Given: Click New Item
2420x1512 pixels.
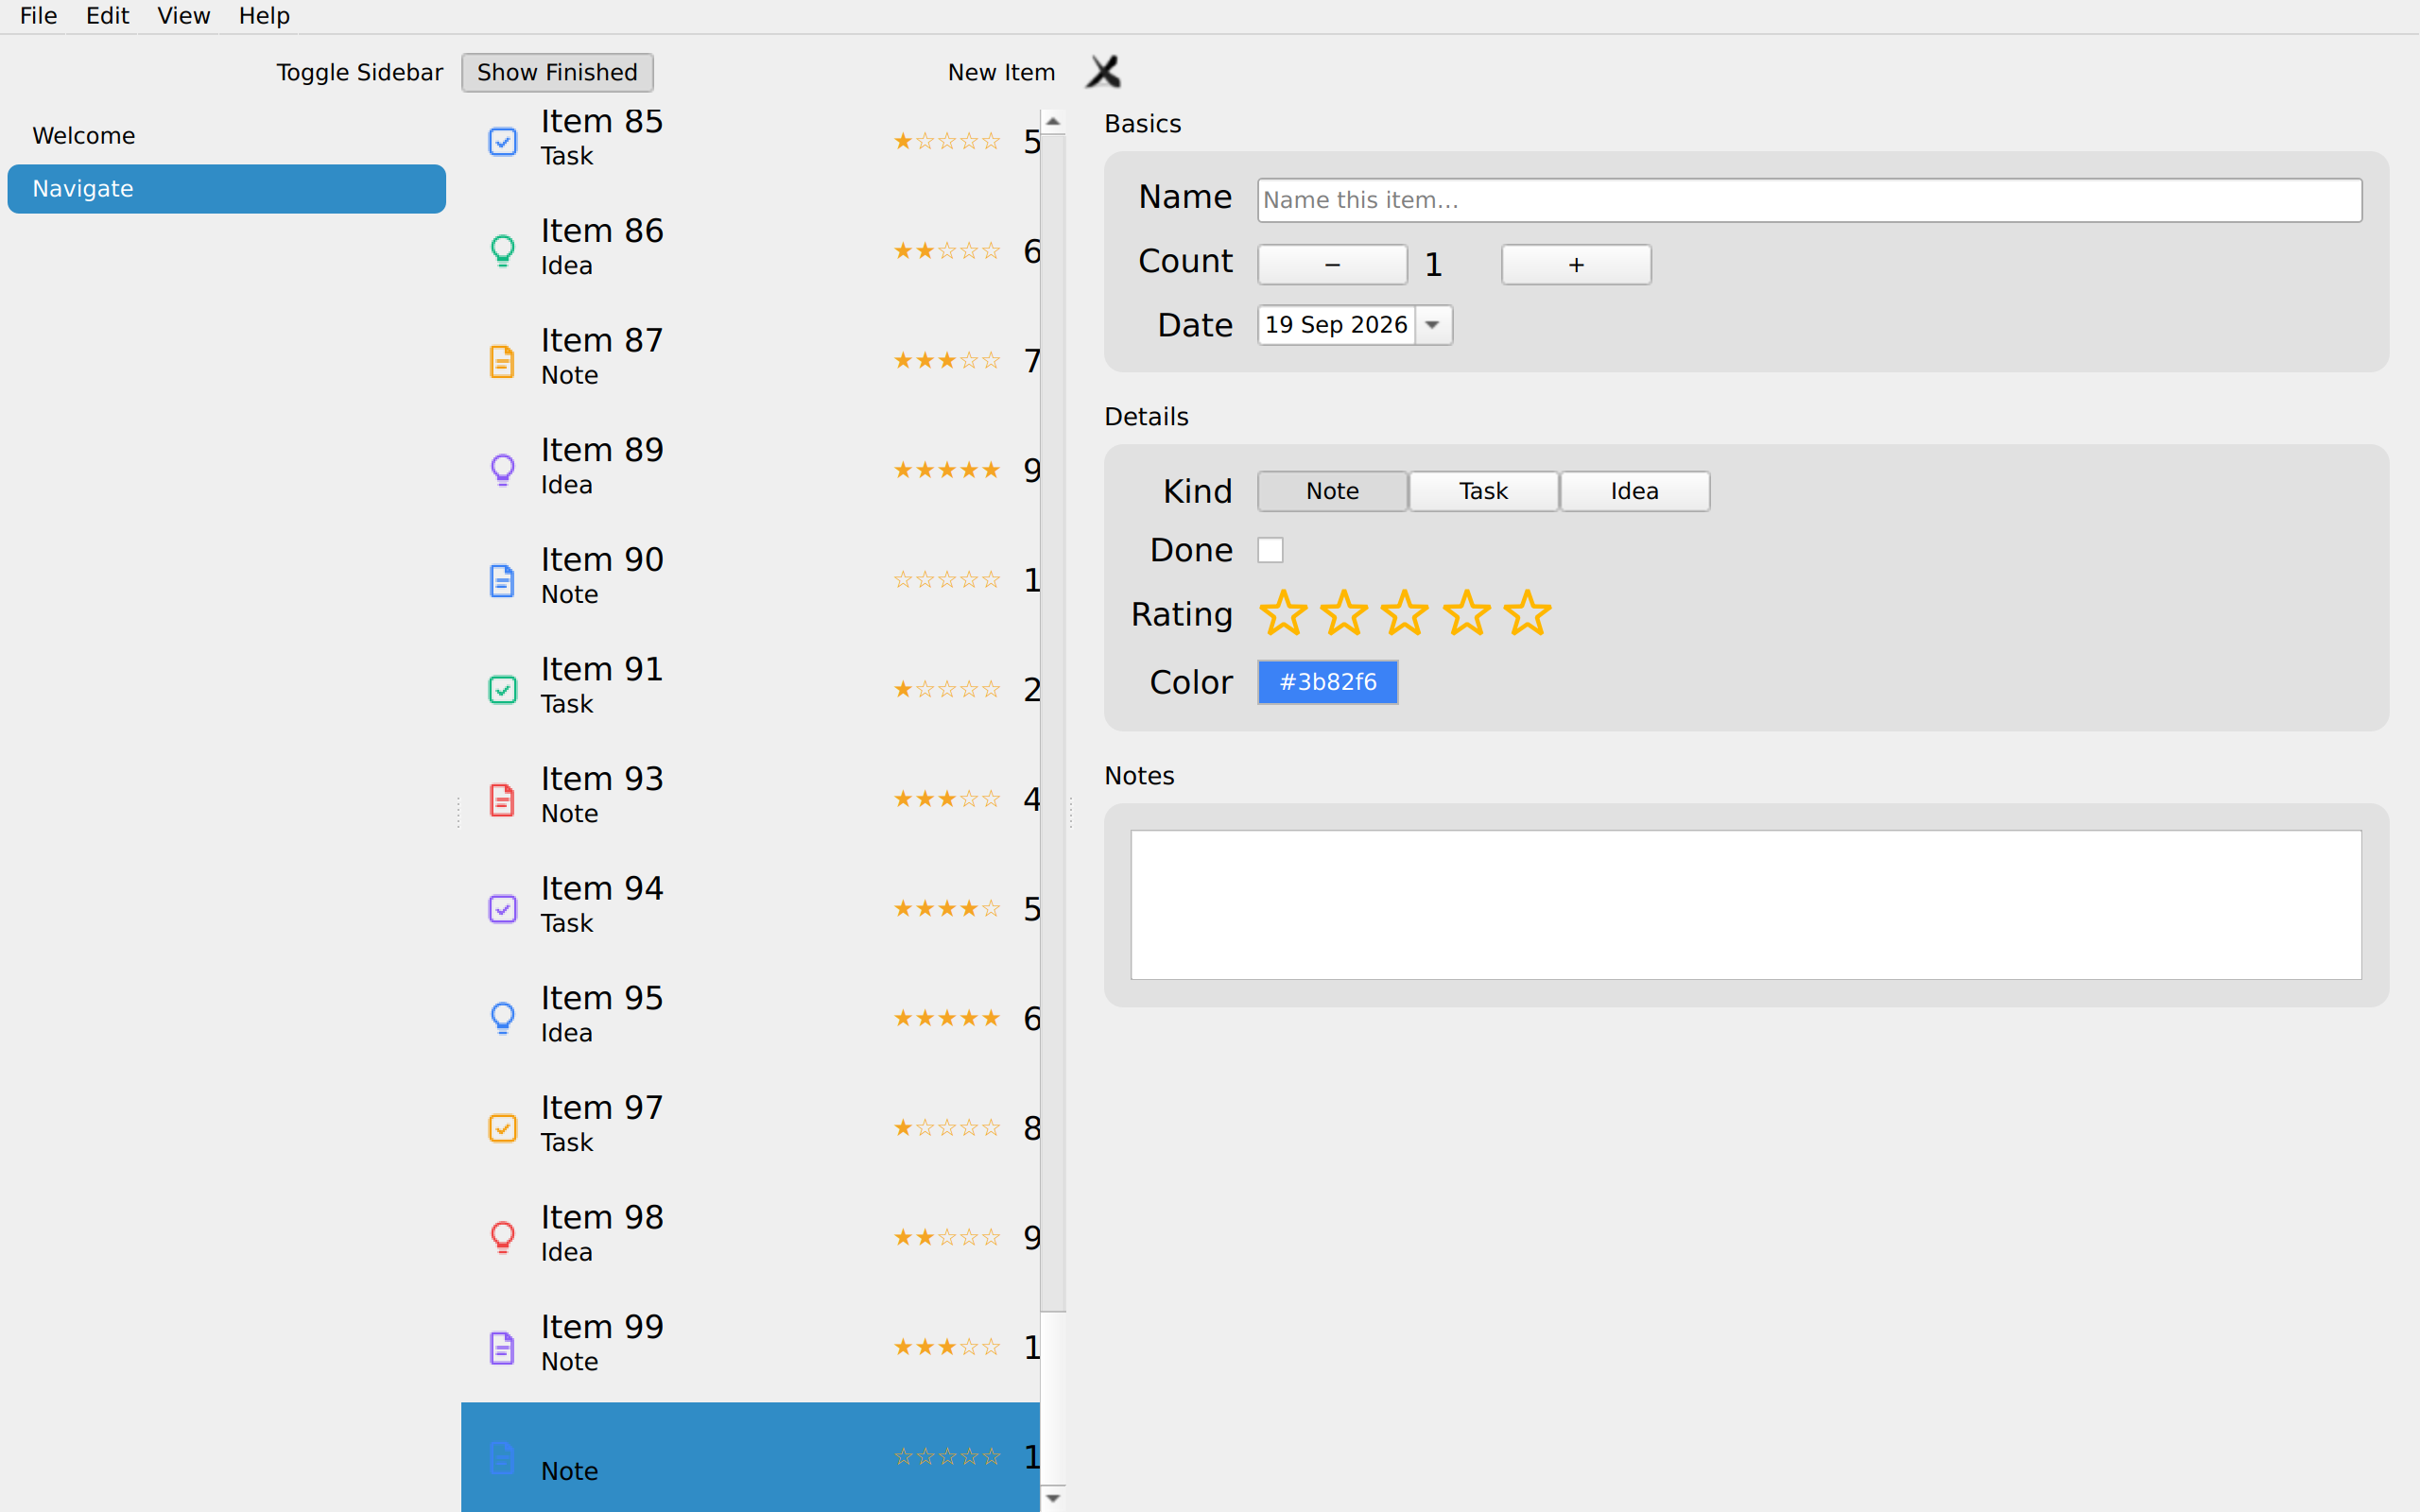Looking at the screenshot, I should click(1001, 72).
